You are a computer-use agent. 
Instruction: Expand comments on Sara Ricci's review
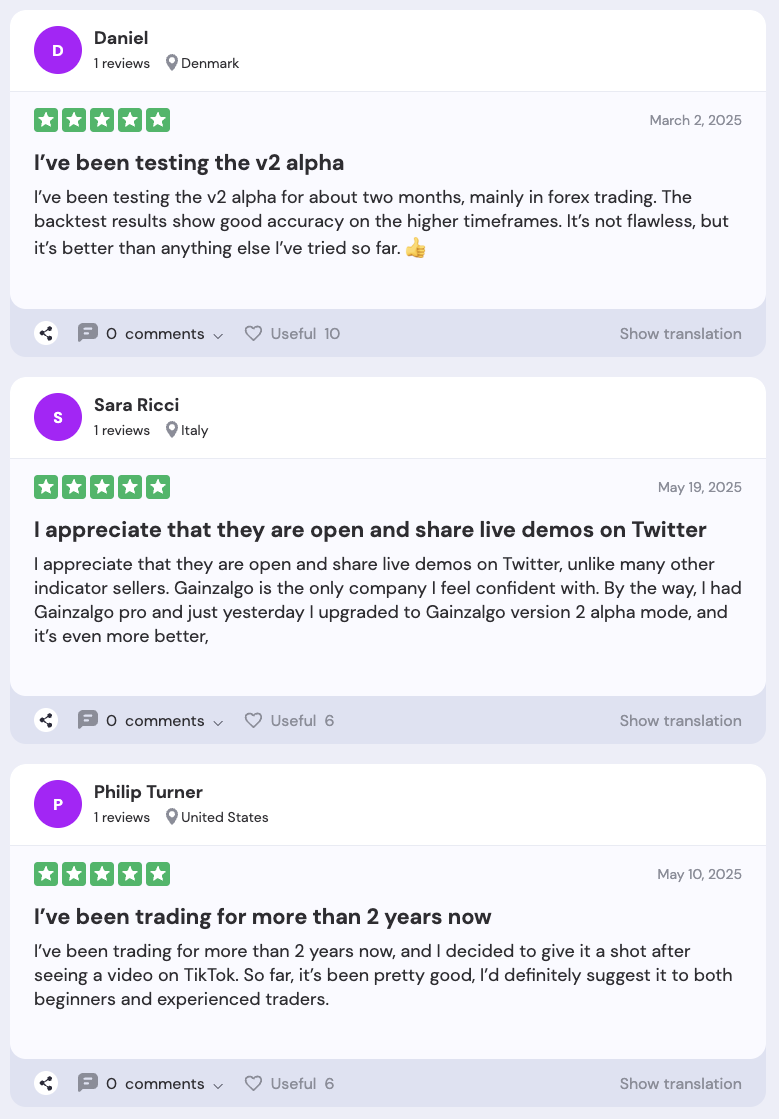(165, 721)
